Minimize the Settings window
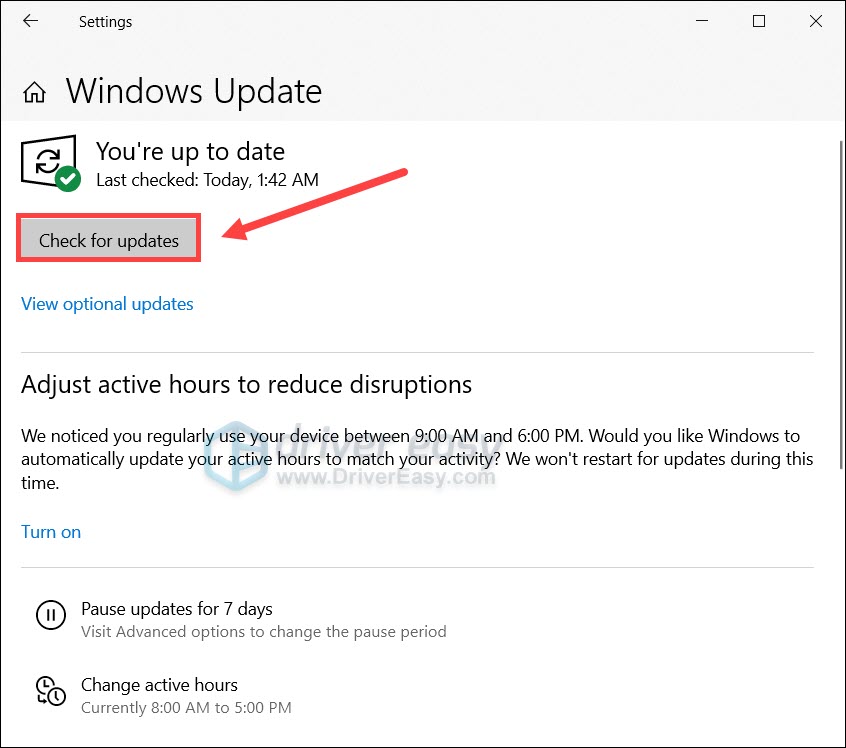Viewport: 846px width, 748px height. pyautogui.click(x=703, y=21)
